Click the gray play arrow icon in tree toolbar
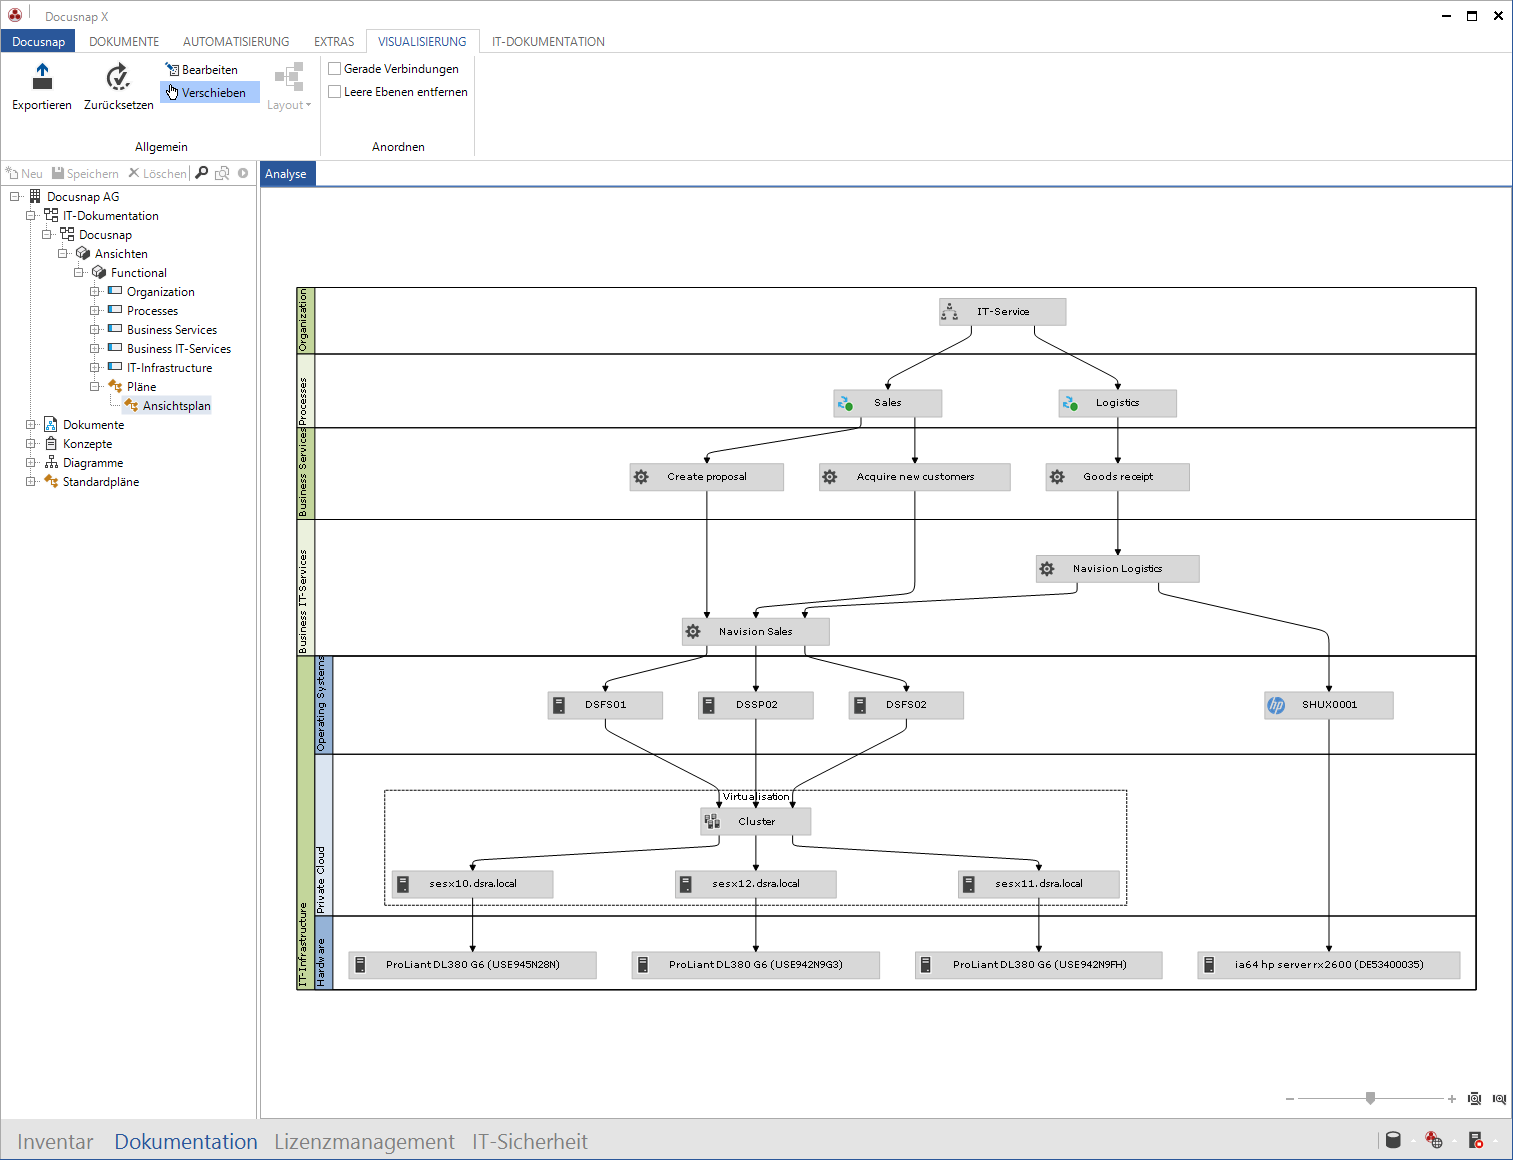The image size is (1513, 1160). [x=243, y=173]
